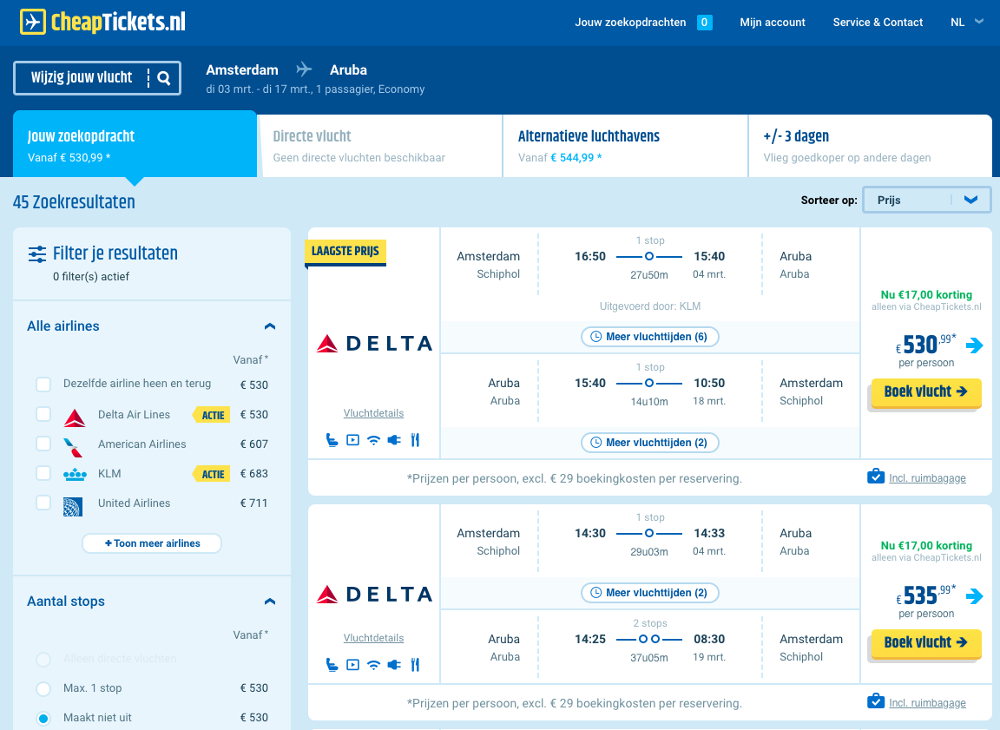Click the power outlet icon
This screenshot has width=1000, height=730.
click(x=393, y=438)
